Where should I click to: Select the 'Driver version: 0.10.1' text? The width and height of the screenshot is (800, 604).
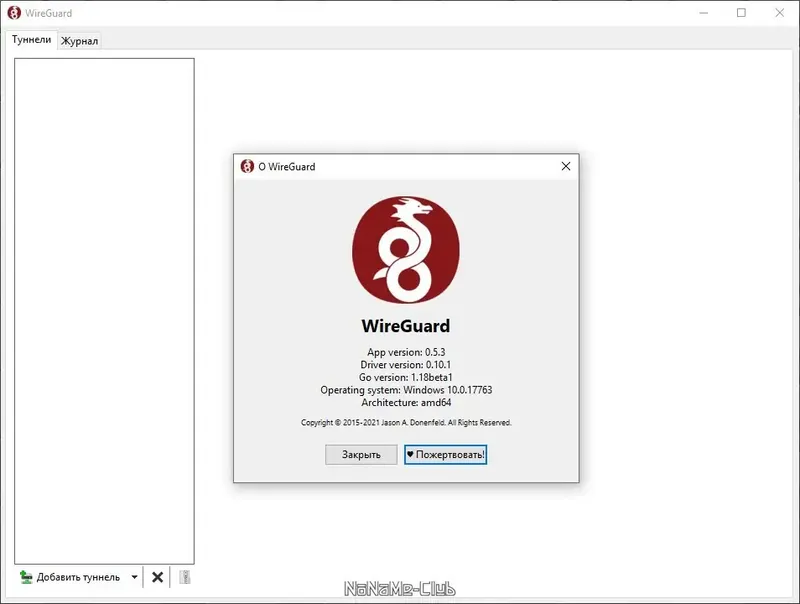(x=406, y=365)
